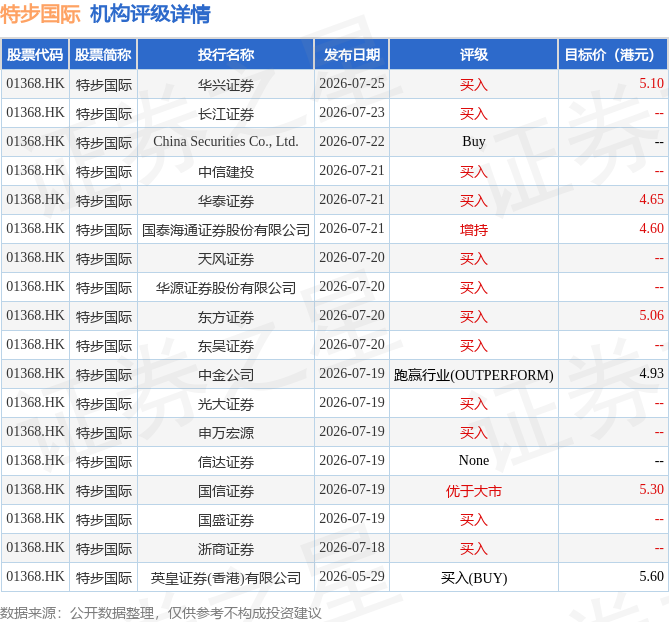This screenshot has height=622, width=669.
Task: Click the 投行名称 column header
Action: [226, 55]
